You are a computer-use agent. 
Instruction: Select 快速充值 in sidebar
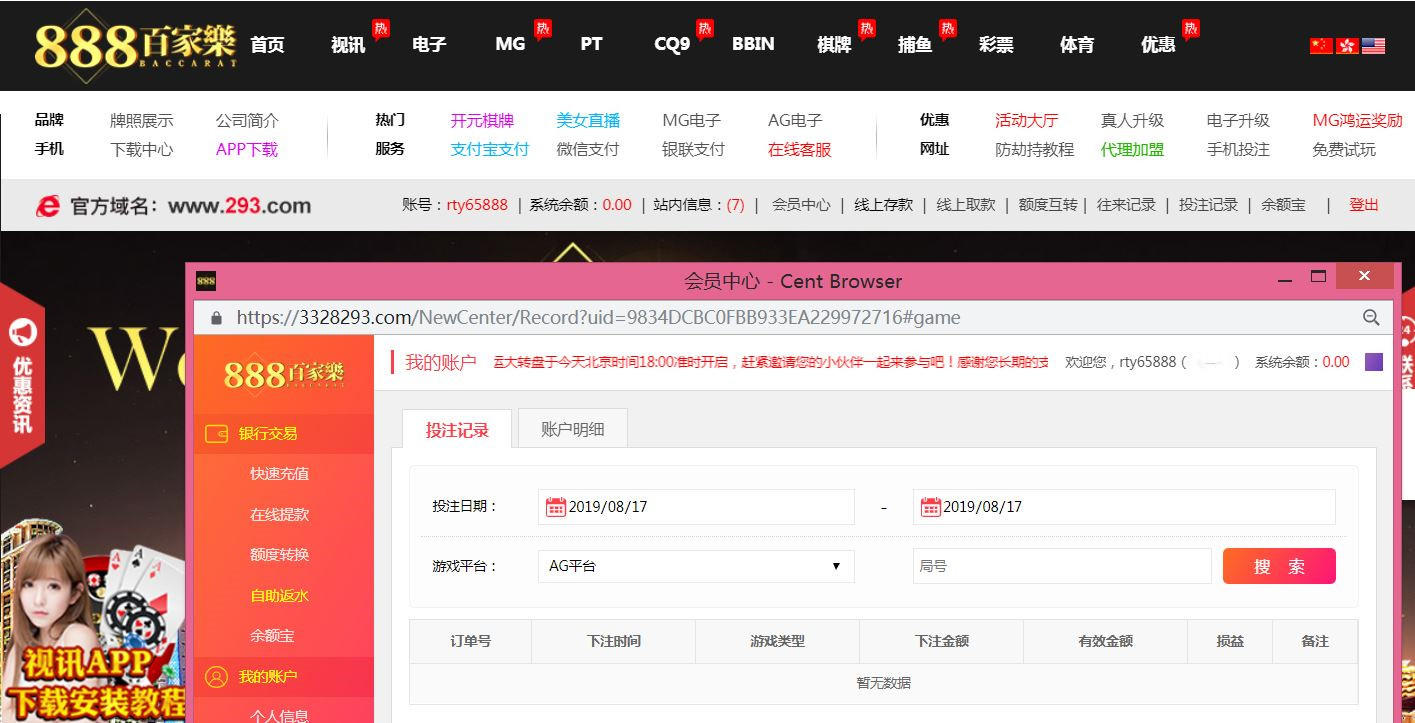pos(279,474)
